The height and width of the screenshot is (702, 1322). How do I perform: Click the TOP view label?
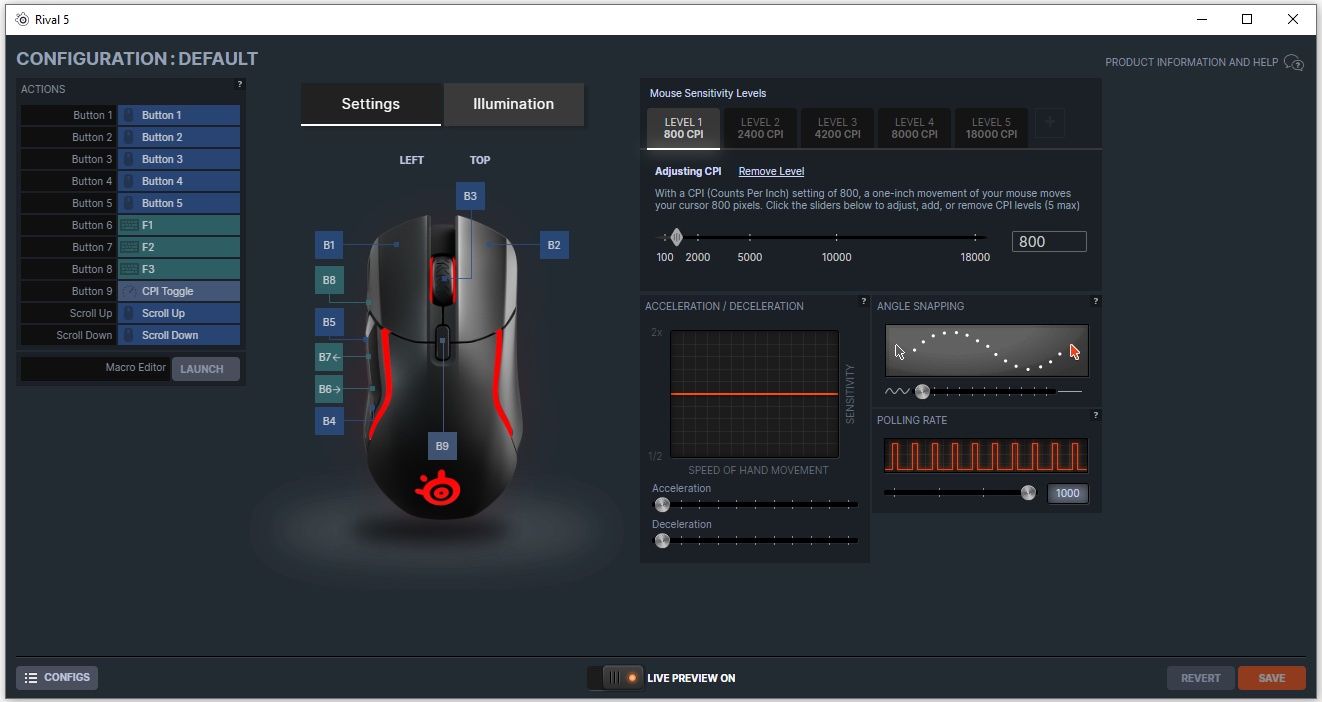480,160
